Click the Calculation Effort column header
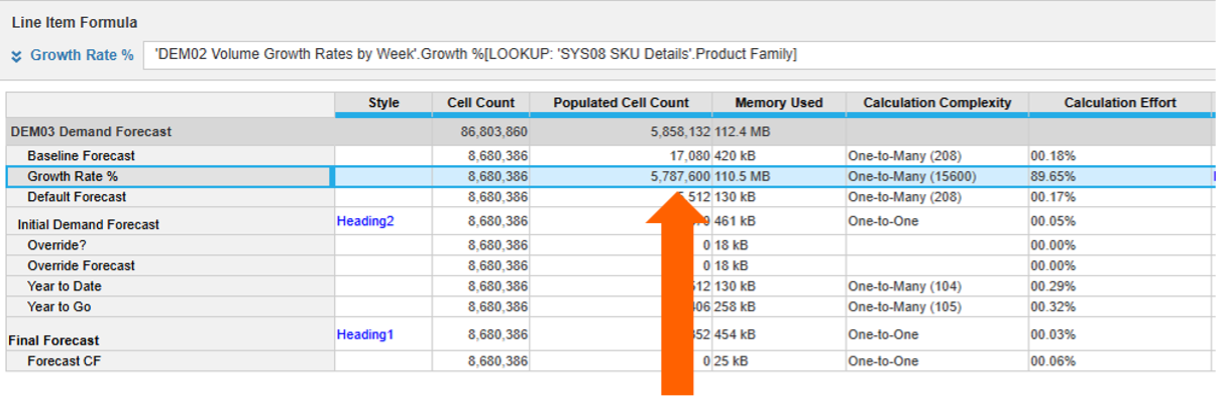Screen dimensions: 1224x402 click(1120, 102)
